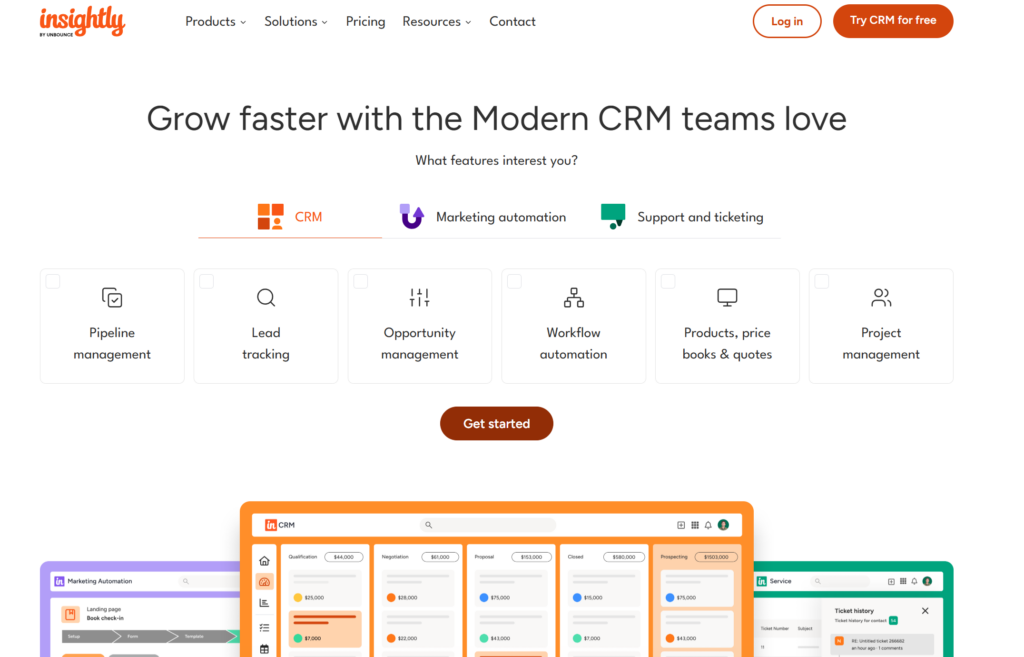This screenshot has height=657, width=1024.
Task: Click the Log in button
Action: 787,21
